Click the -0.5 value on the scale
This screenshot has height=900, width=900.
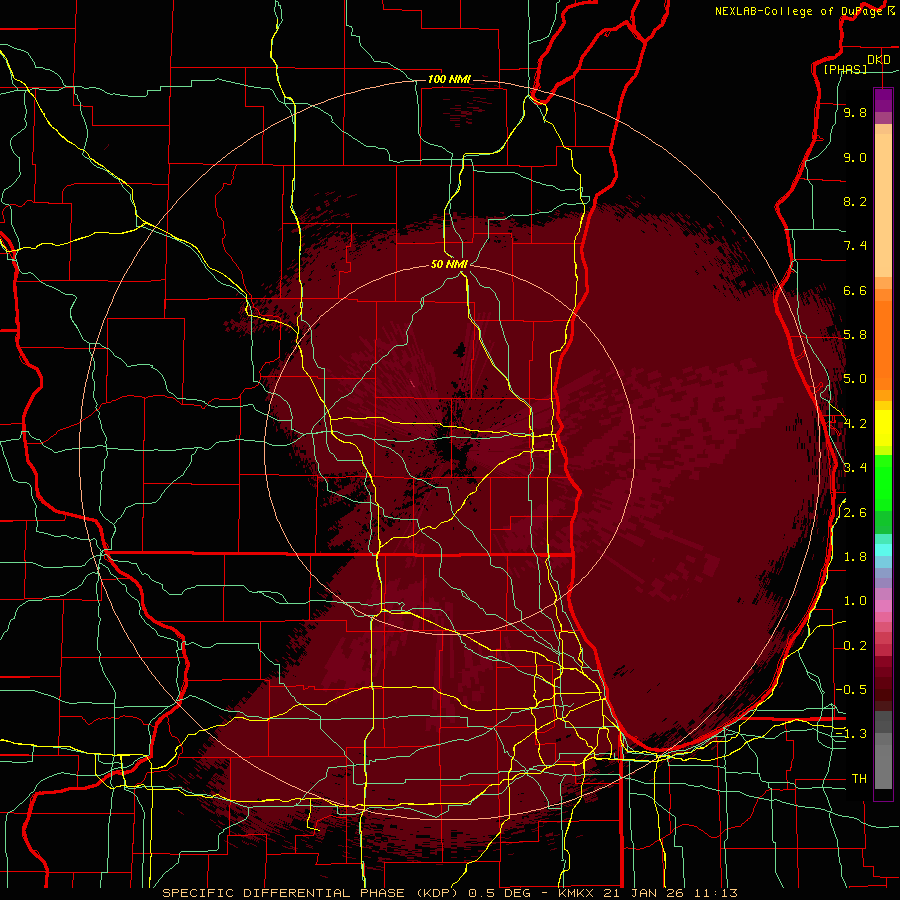851,690
